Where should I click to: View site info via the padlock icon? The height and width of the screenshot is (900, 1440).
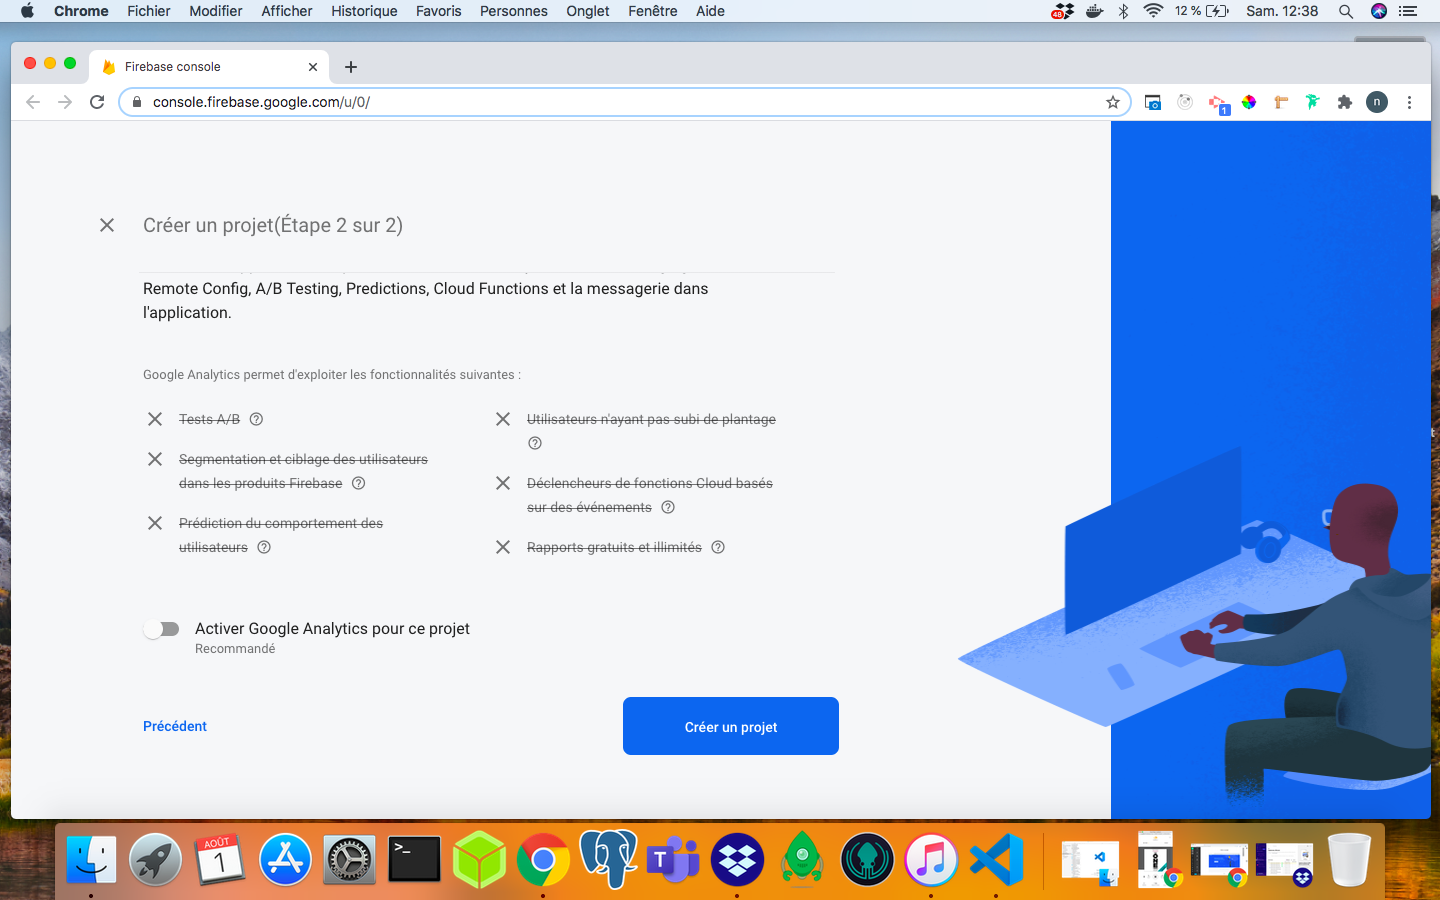[137, 102]
